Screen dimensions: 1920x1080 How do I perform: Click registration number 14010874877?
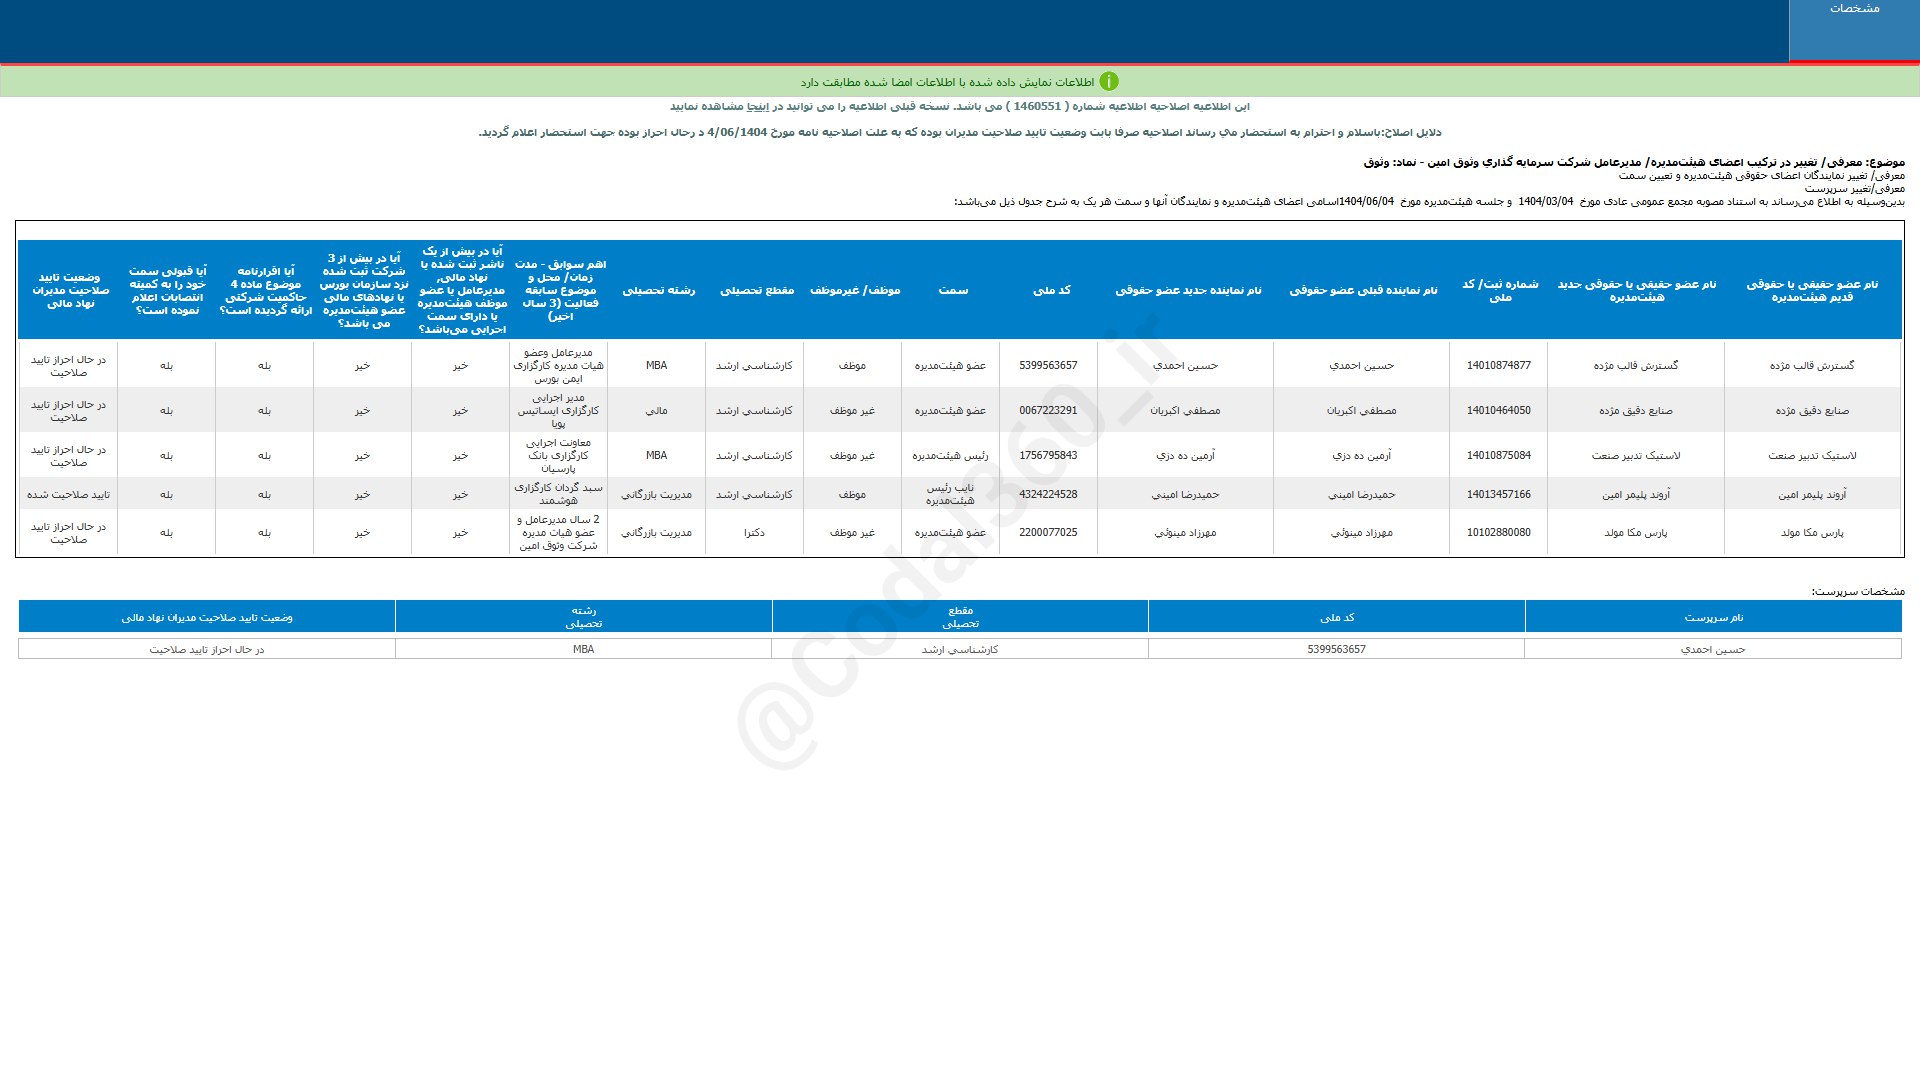(1498, 366)
